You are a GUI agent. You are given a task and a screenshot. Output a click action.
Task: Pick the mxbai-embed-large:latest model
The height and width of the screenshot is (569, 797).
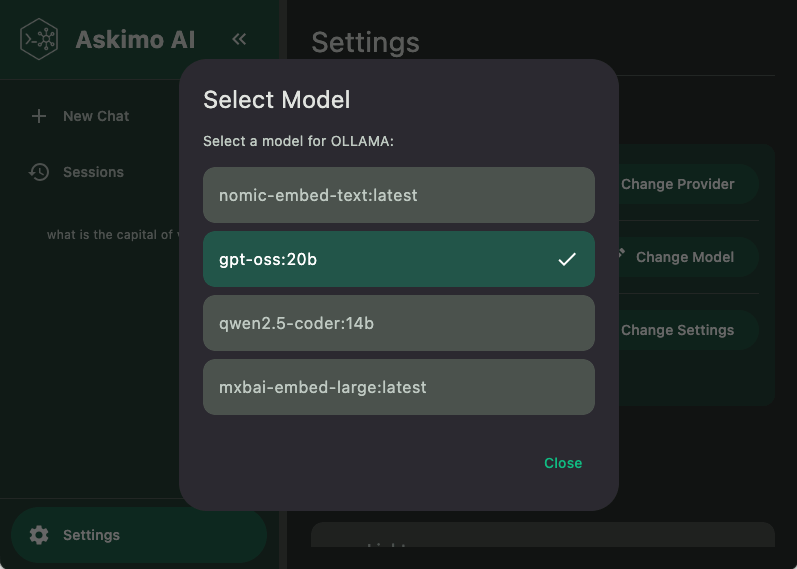(398, 387)
